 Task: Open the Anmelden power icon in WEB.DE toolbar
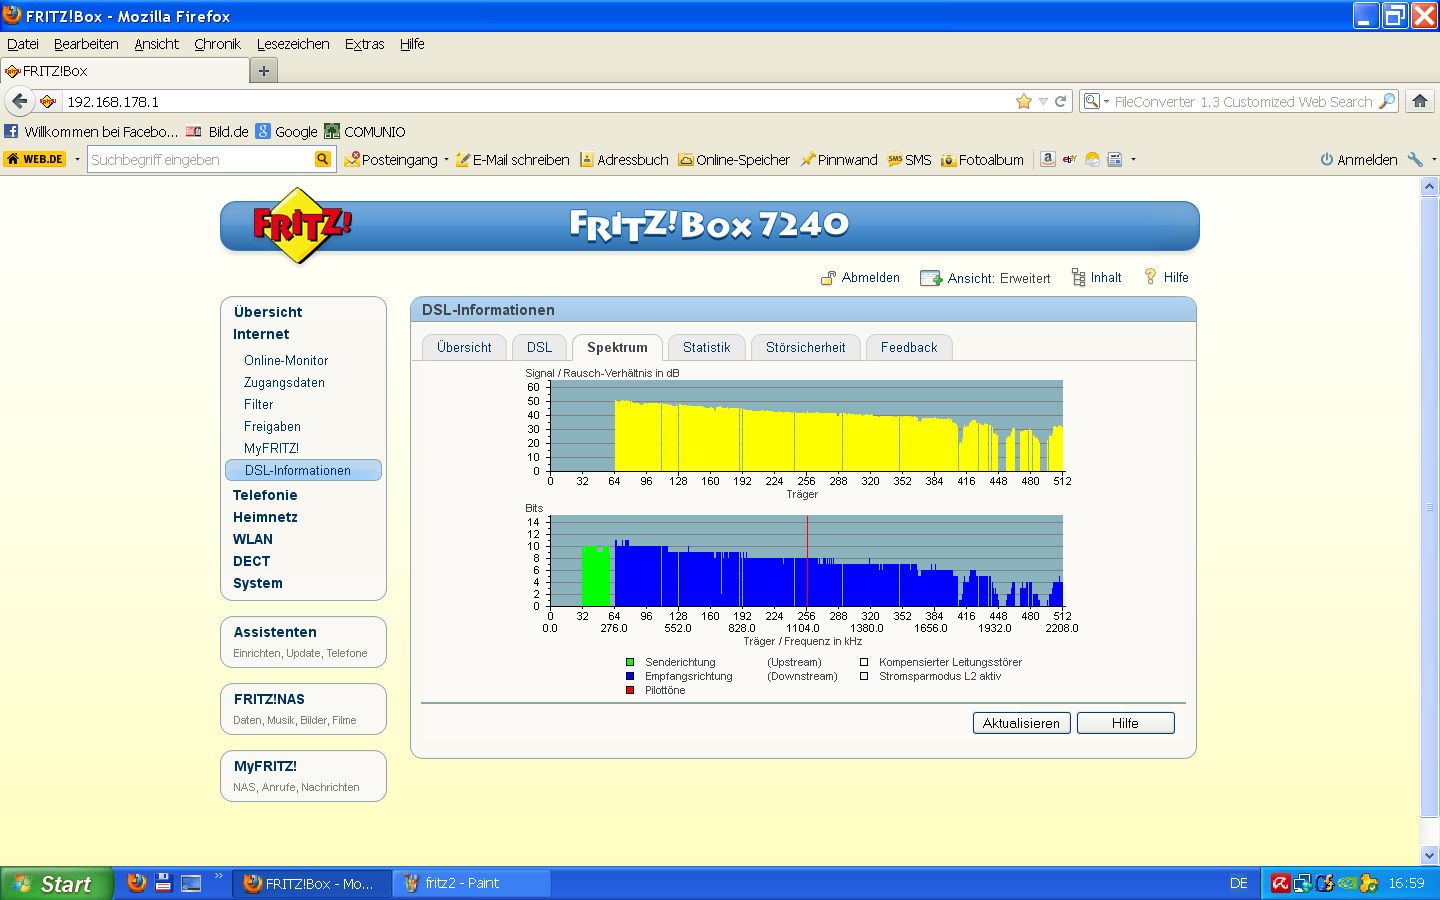pos(1326,159)
